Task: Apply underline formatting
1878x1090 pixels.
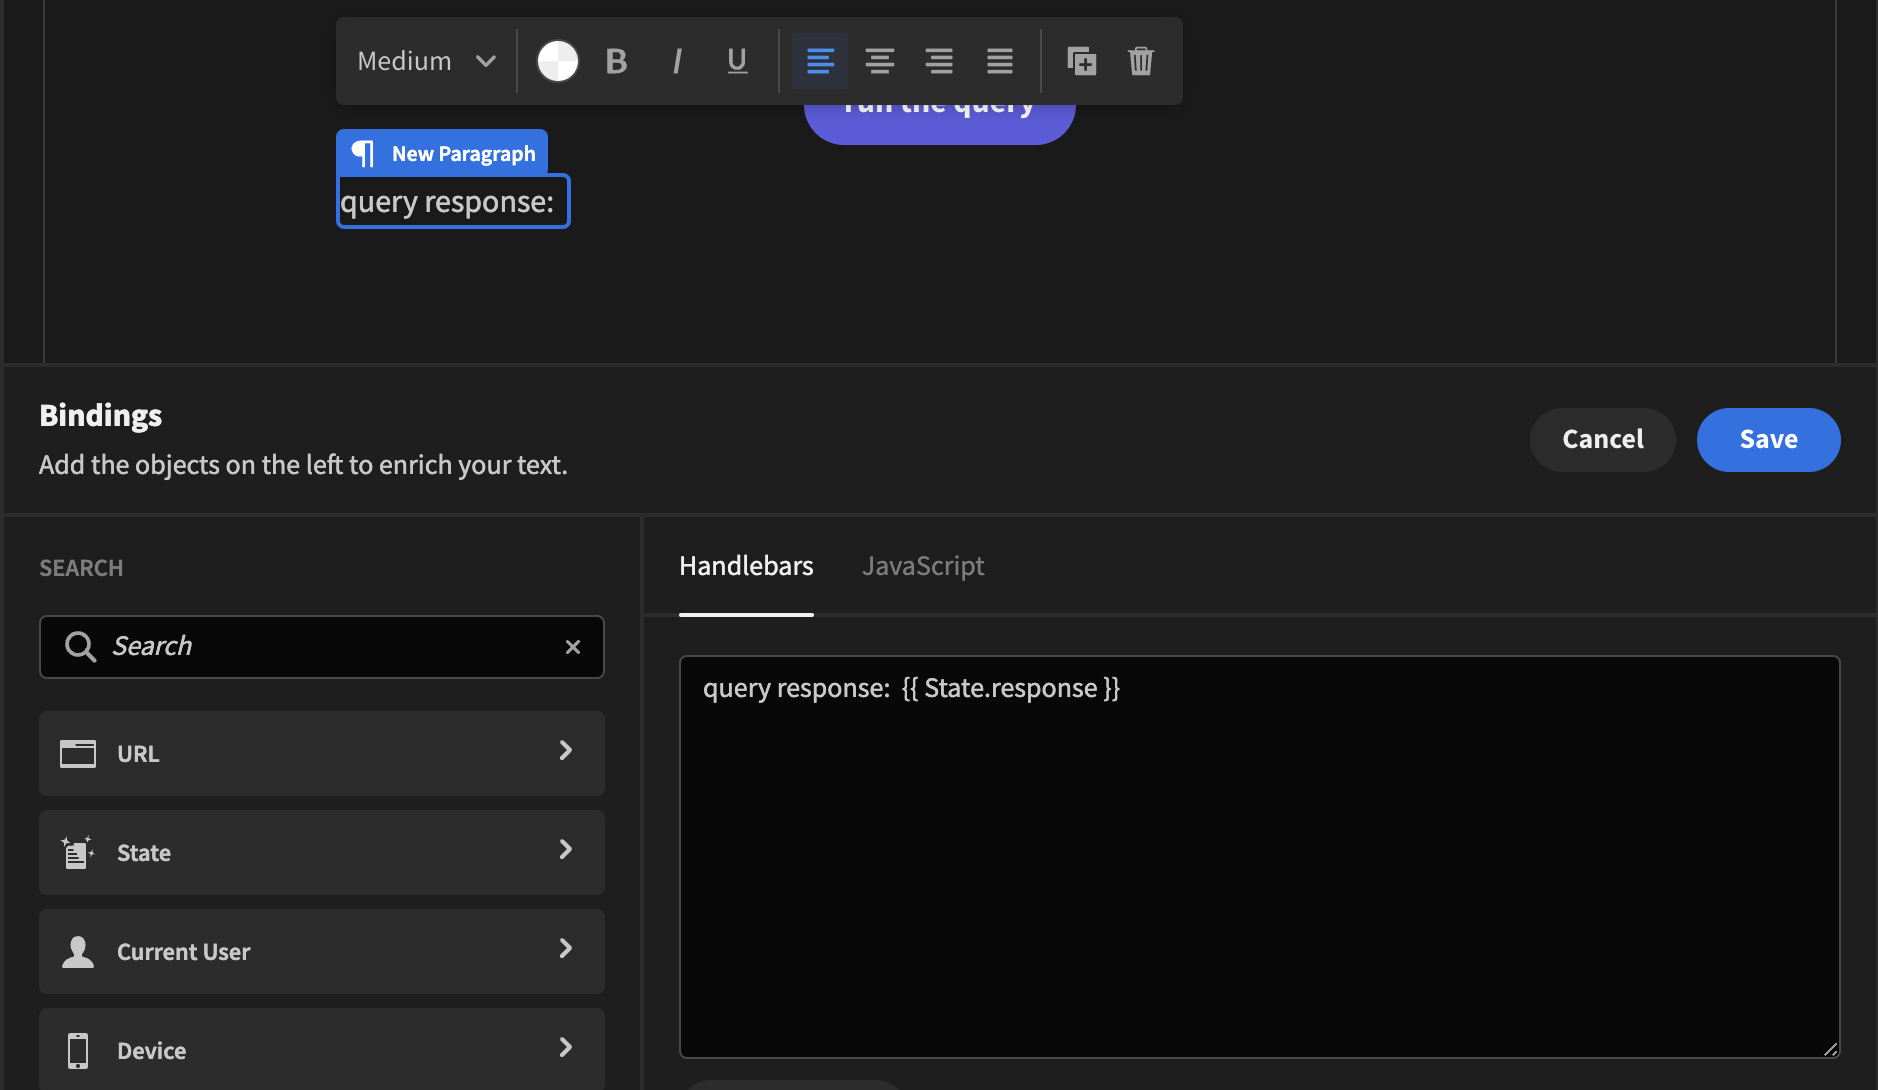Action: 736,61
